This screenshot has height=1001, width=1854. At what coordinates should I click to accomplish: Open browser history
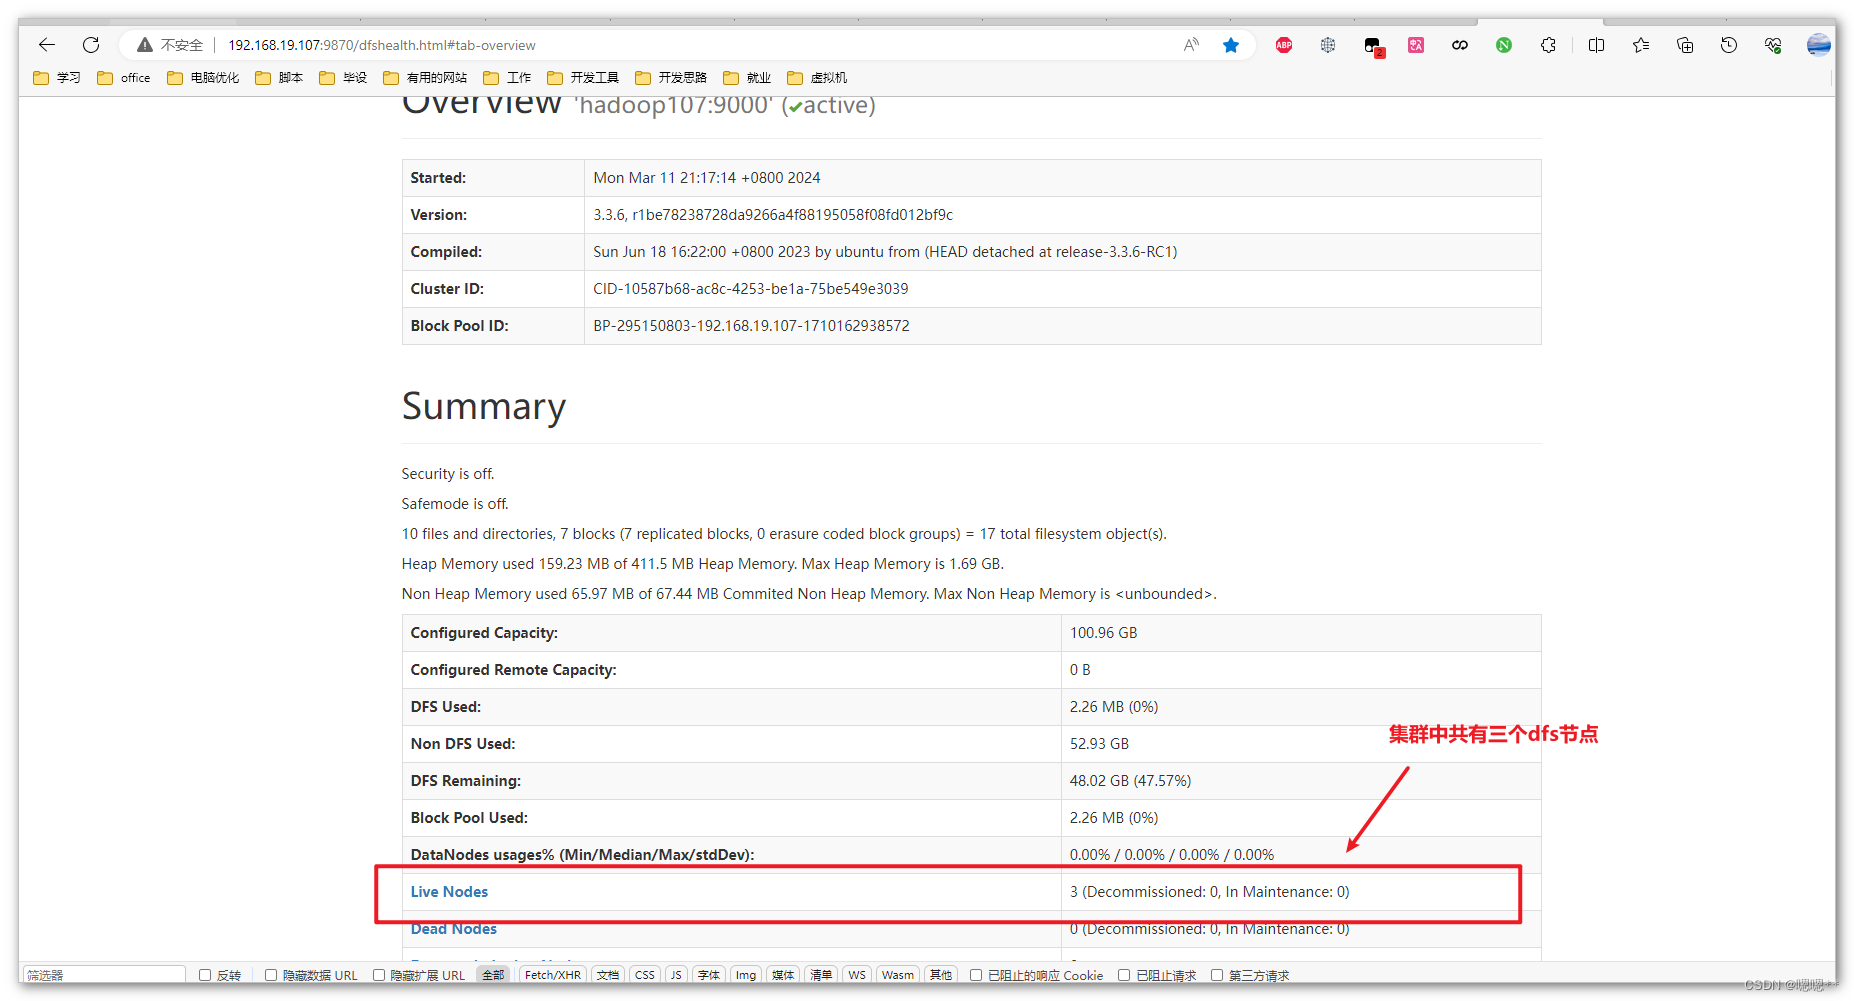1729,45
